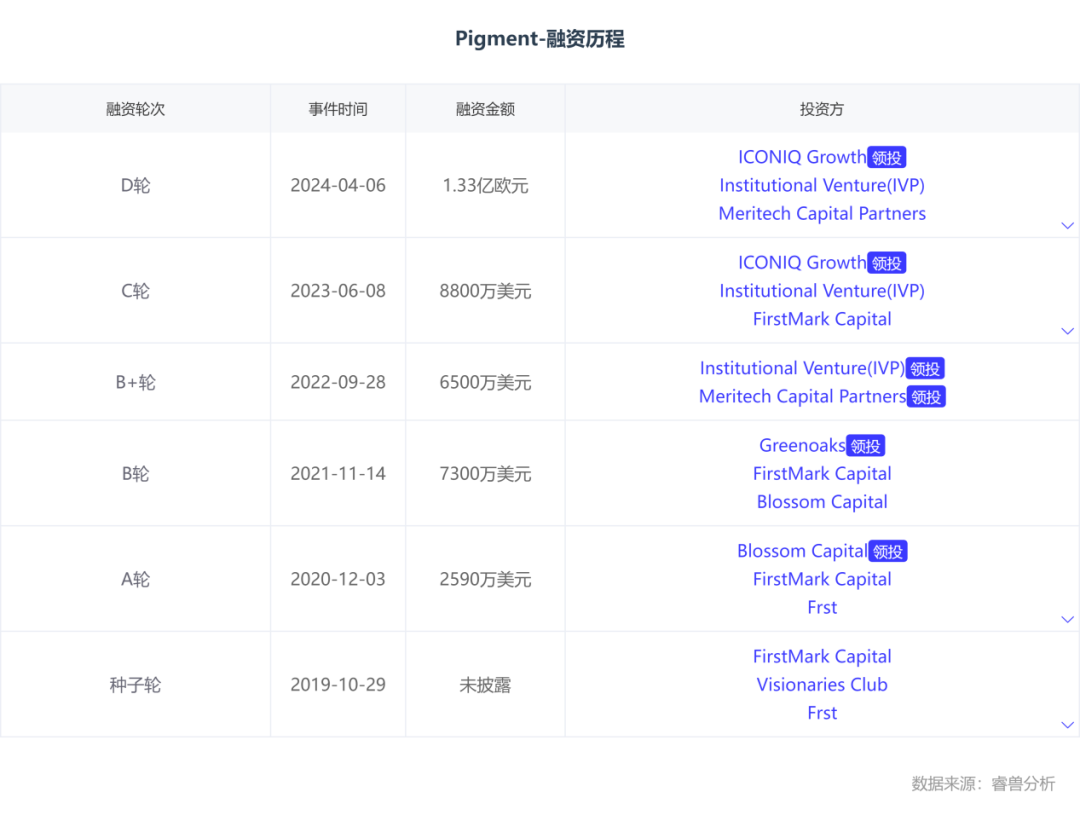Open FirstMark Capital link in A轮 row

tap(822, 579)
